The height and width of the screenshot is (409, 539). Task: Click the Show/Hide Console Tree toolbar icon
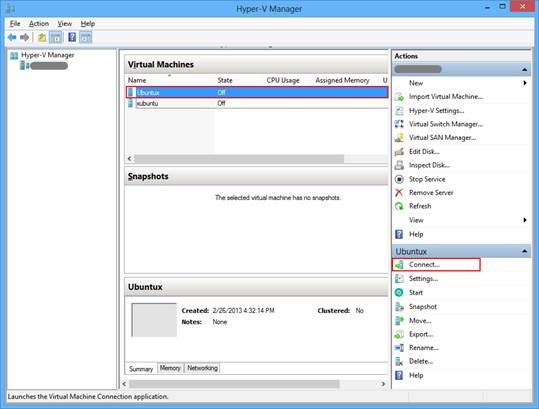56,37
